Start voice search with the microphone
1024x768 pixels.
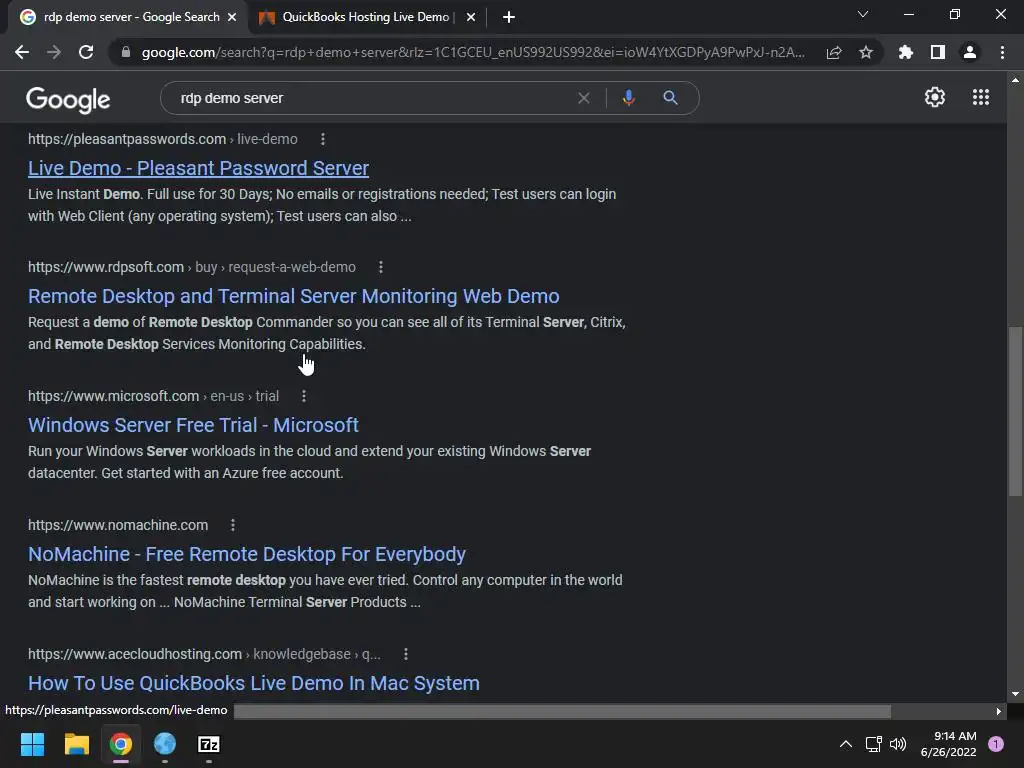(629, 98)
